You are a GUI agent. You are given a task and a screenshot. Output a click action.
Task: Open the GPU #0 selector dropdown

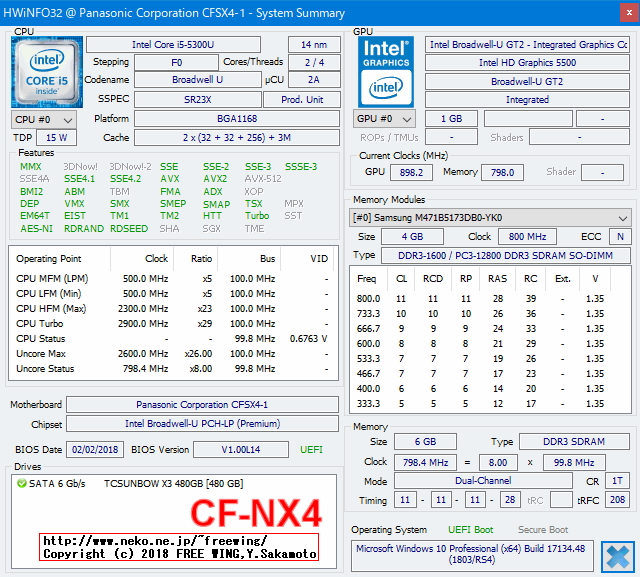point(384,119)
